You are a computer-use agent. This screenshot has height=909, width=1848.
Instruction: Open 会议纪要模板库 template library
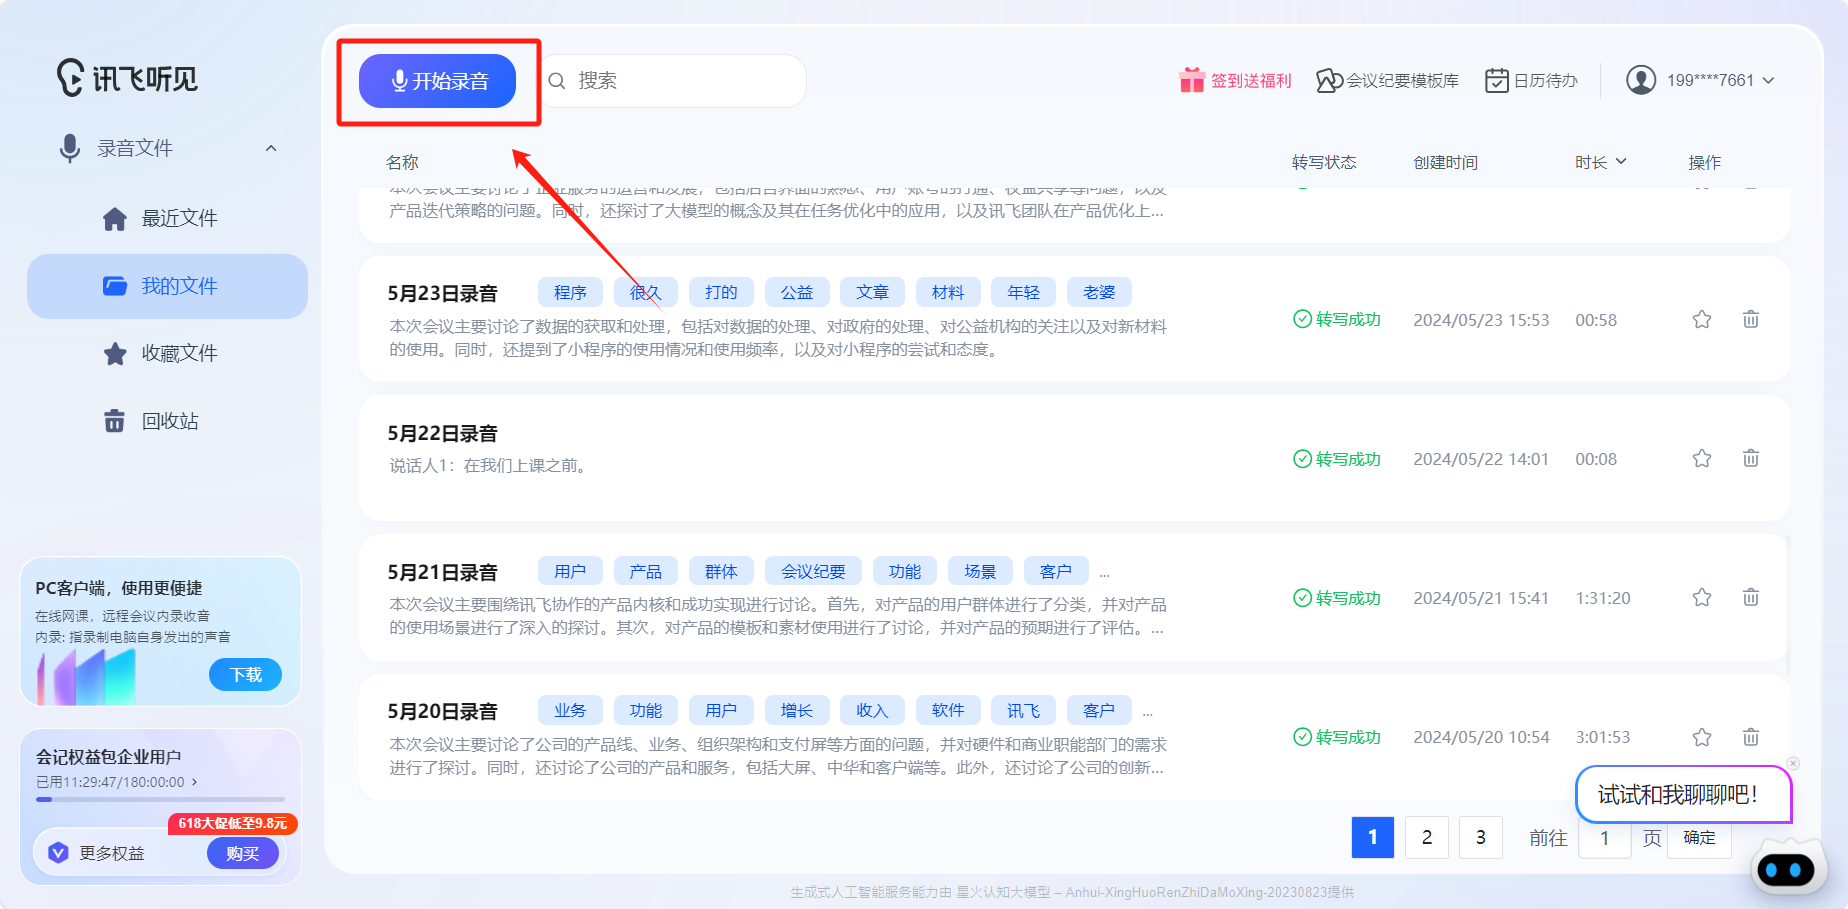click(1387, 80)
